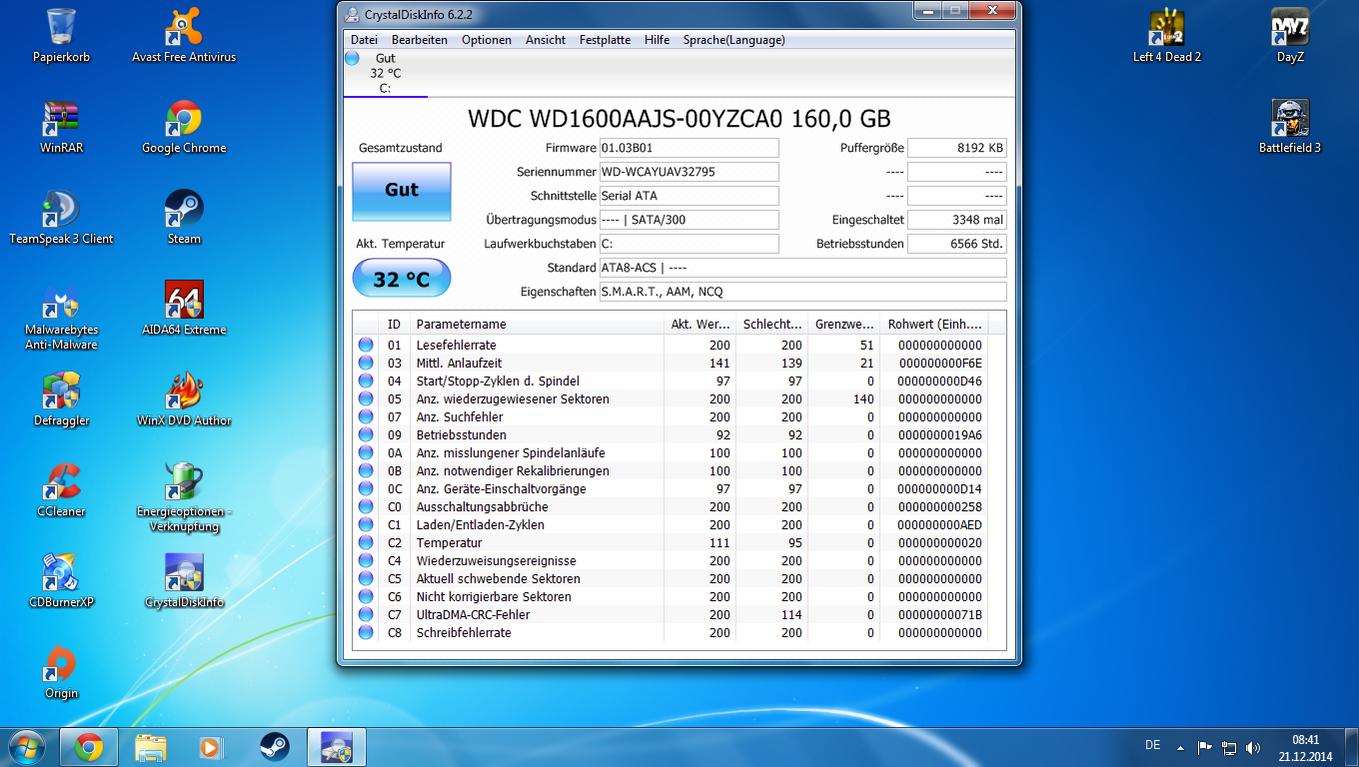1359x767 pixels.
Task: Open the volume speaker tray icon
Action: pos(1253,747)
